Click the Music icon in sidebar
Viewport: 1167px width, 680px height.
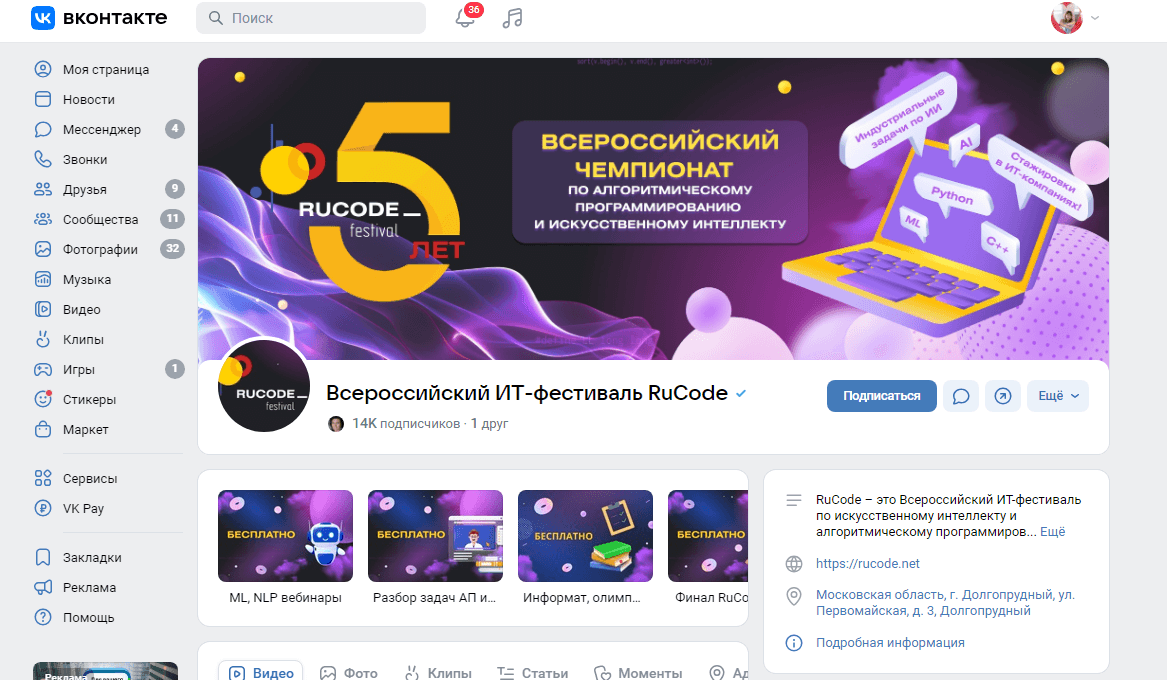[x=43, y=279]
